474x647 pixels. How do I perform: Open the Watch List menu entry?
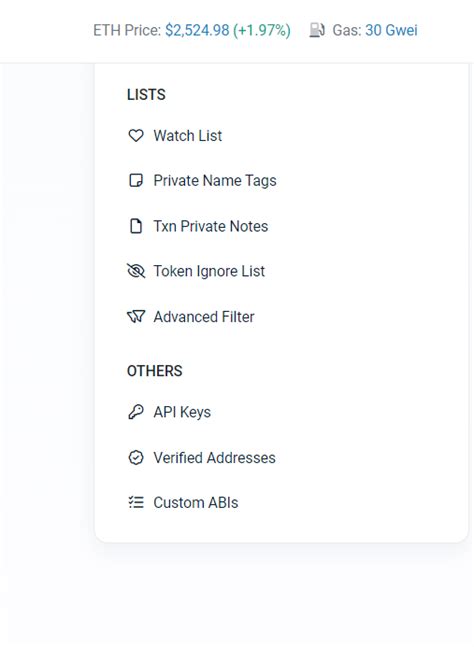tap(188, 136)
